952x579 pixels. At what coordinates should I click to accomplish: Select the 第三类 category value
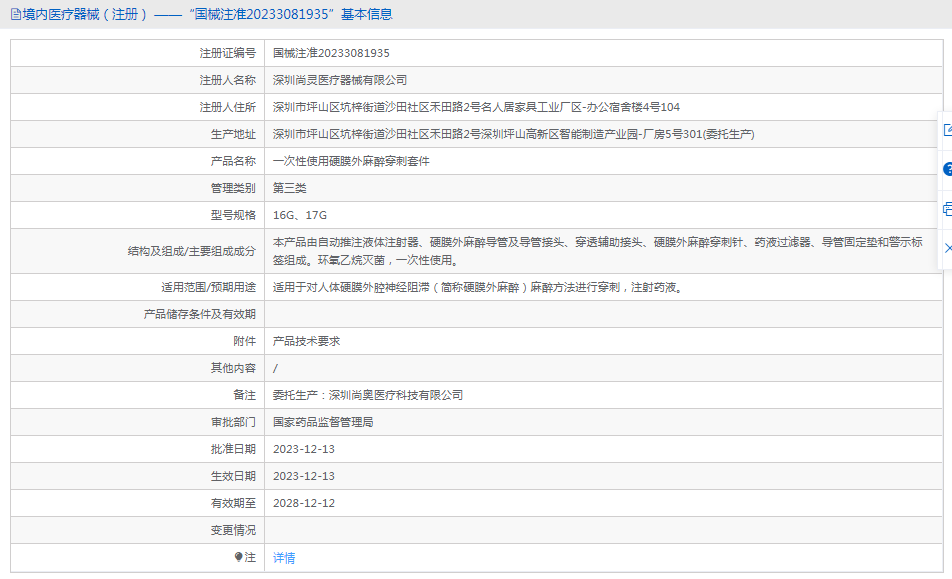290,188
